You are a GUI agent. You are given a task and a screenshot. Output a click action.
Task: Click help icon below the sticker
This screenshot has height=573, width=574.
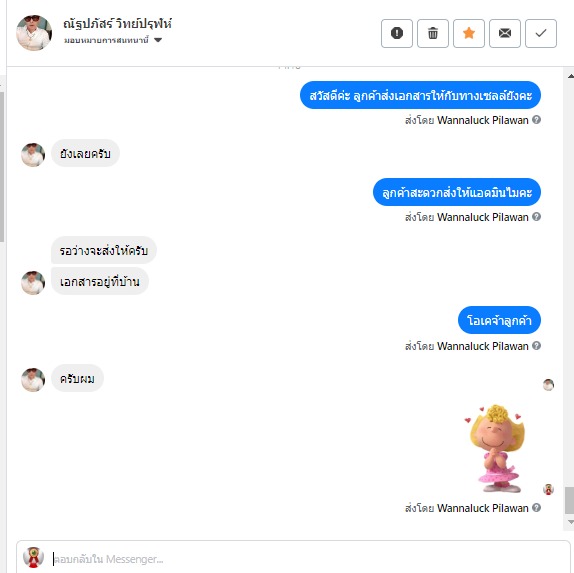536,507
